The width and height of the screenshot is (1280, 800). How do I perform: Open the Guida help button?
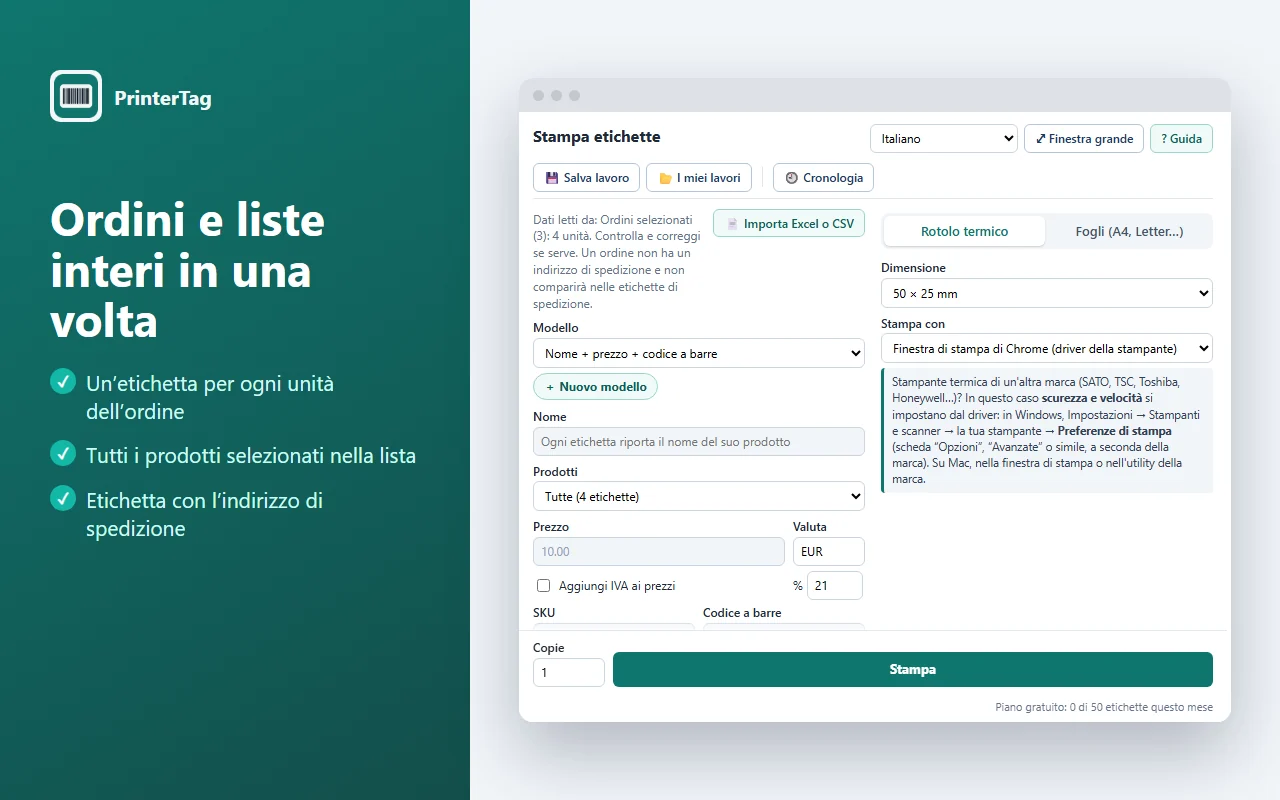(x=1182, y=139)
